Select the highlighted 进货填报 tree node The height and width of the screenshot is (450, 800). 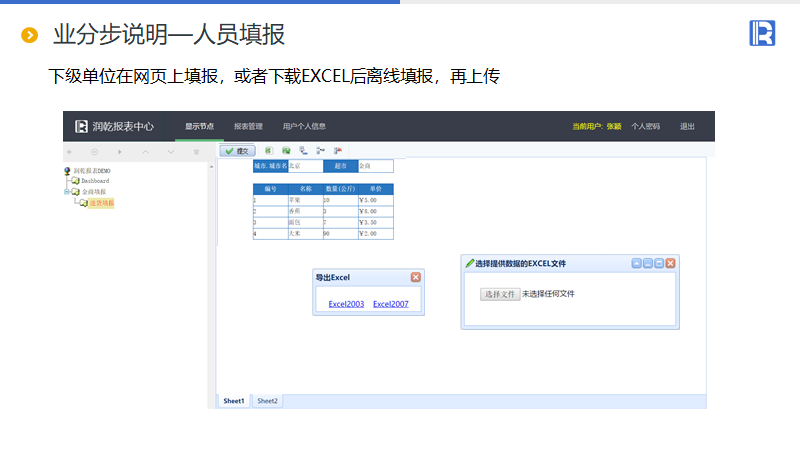[102, 203]
